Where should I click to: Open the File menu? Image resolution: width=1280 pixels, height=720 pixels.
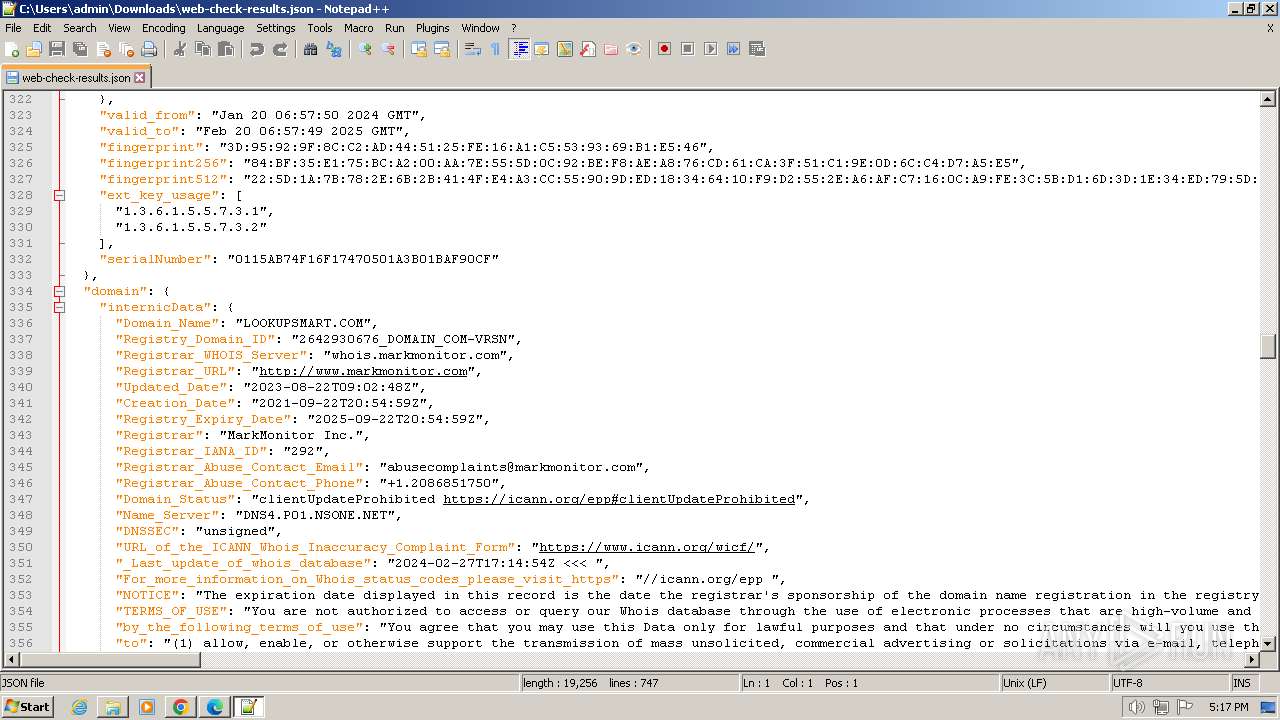(13, 28)
